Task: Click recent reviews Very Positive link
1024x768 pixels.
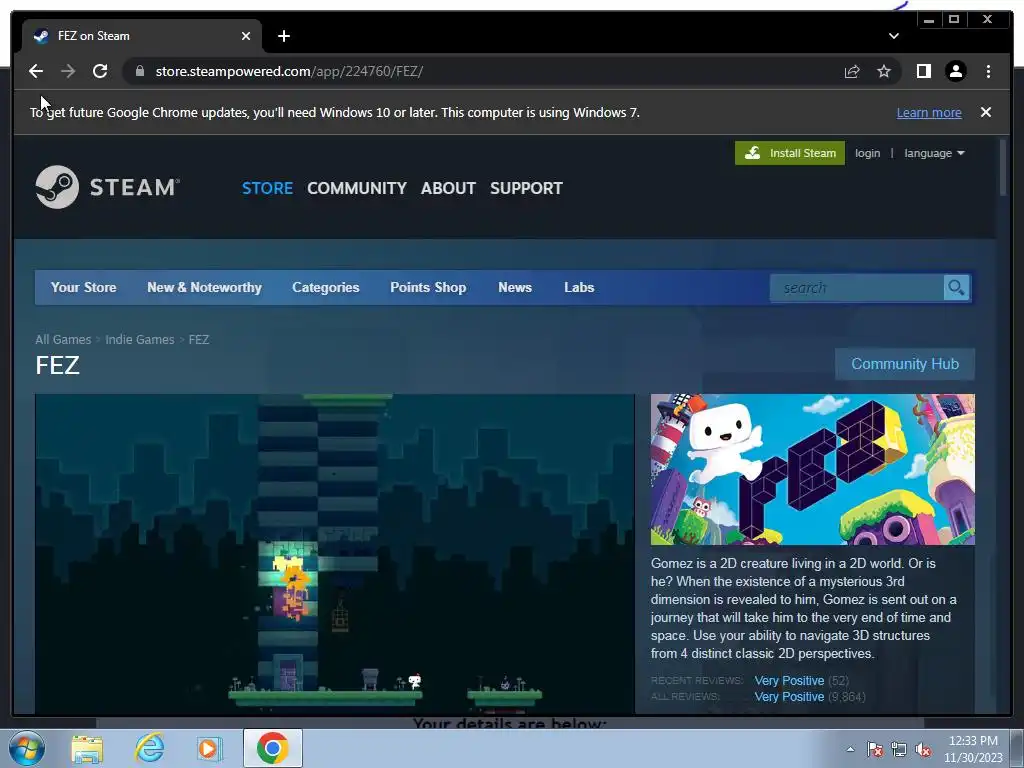Action: click(789, 680)
